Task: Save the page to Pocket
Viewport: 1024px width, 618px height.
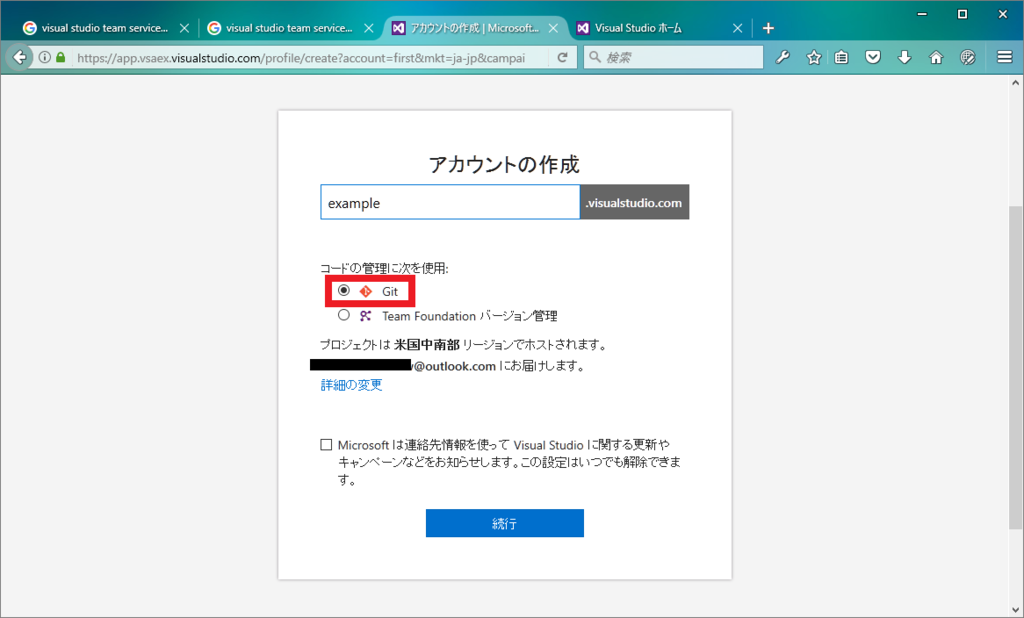Action: point(873,57)
